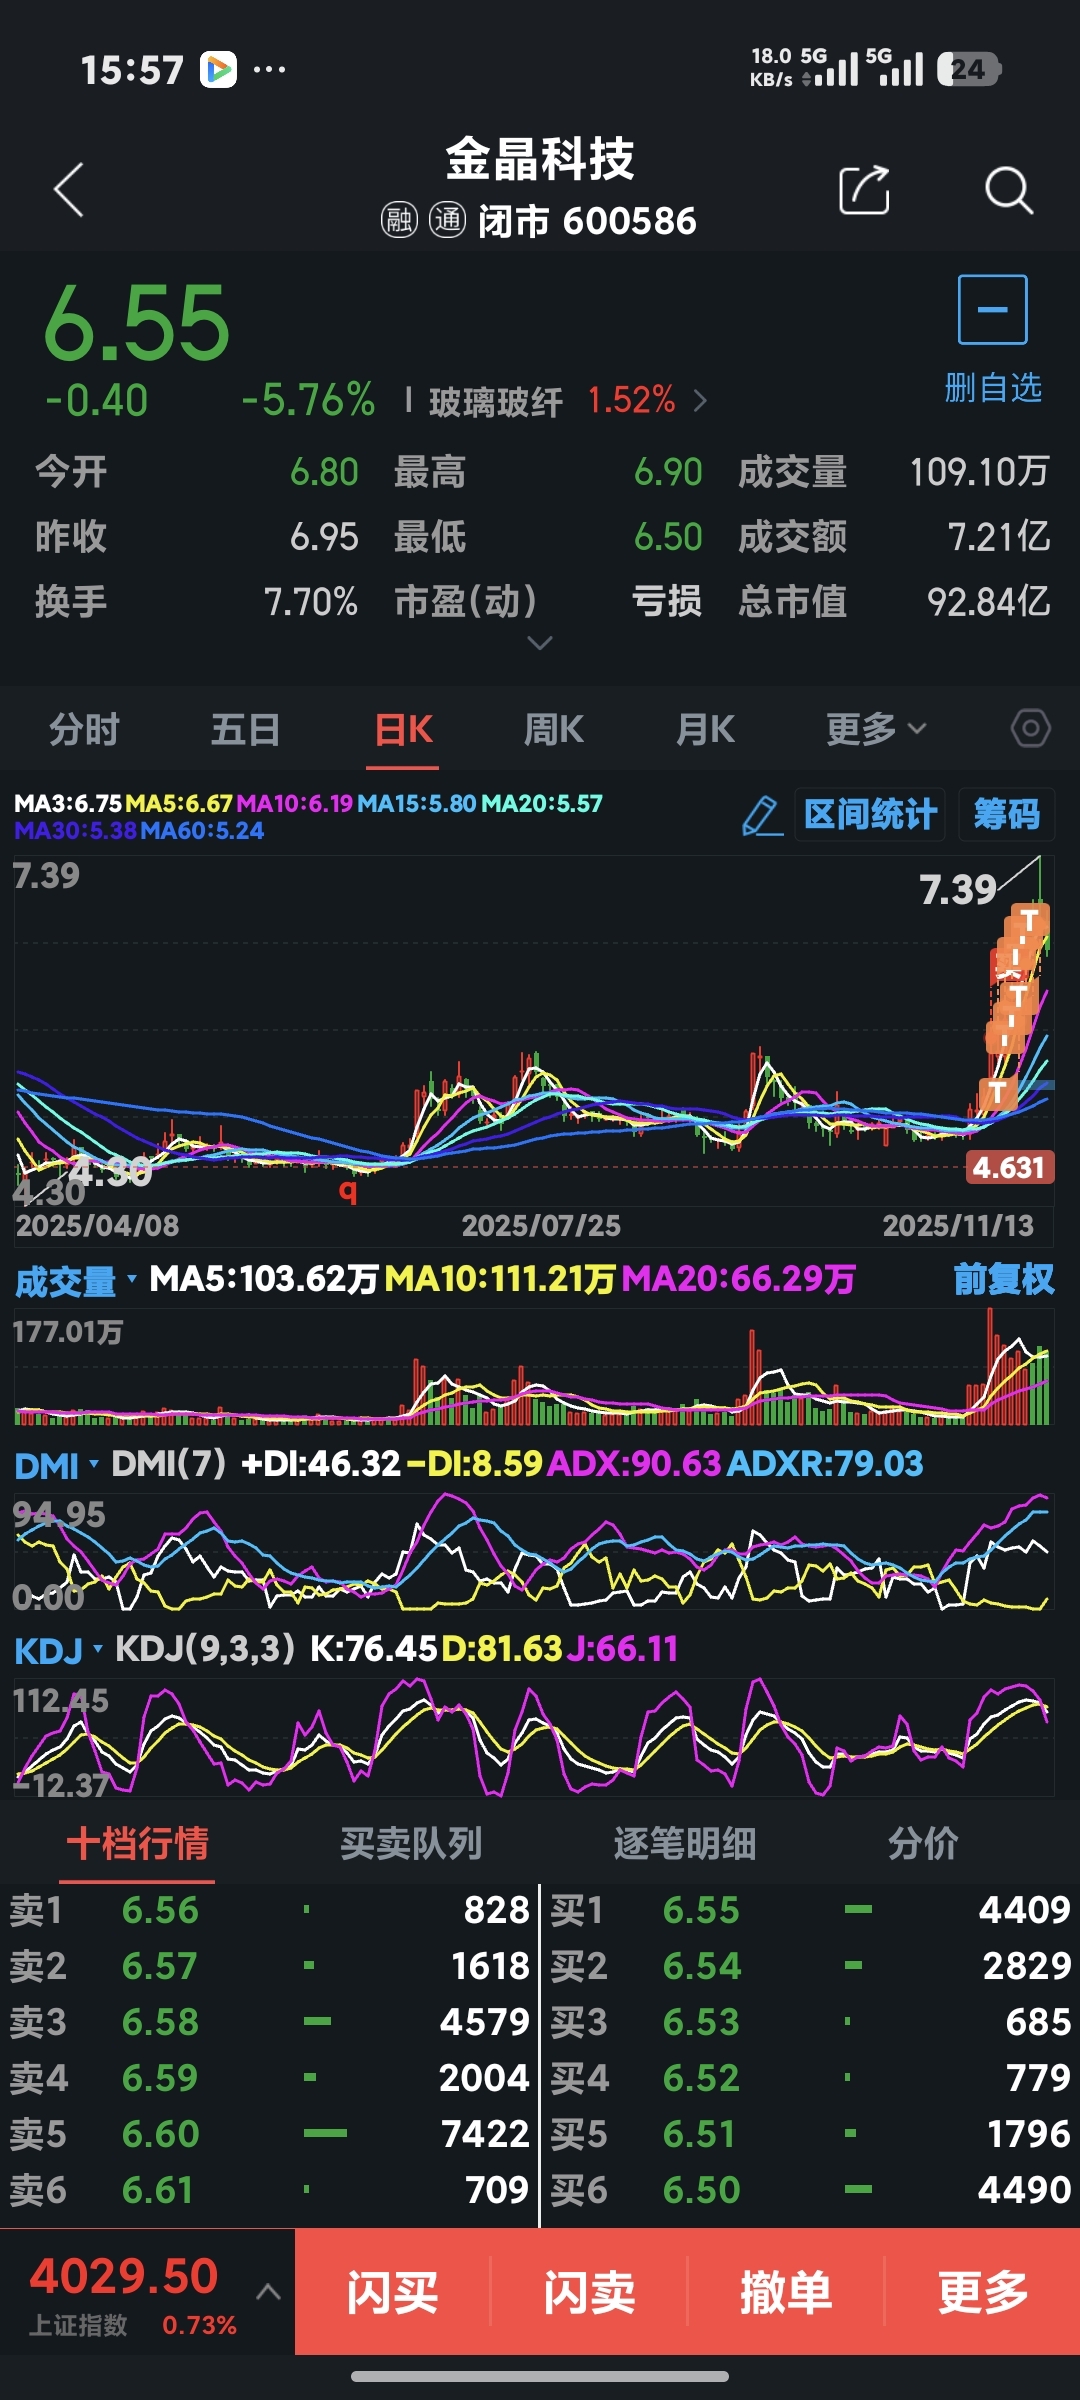Tap the 删自选 label
The height and width of the screenshot is (2400, 1080).
click(993, 388)
